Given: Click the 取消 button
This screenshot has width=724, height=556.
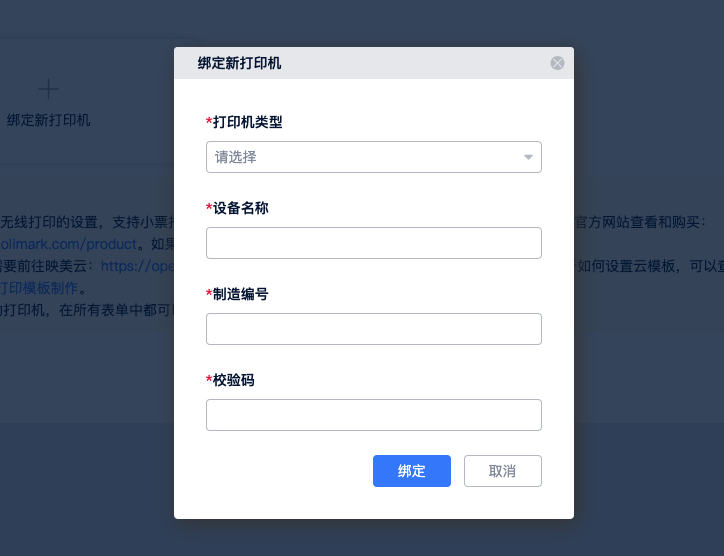Looking at the screenshot, I should coord(502,471).
